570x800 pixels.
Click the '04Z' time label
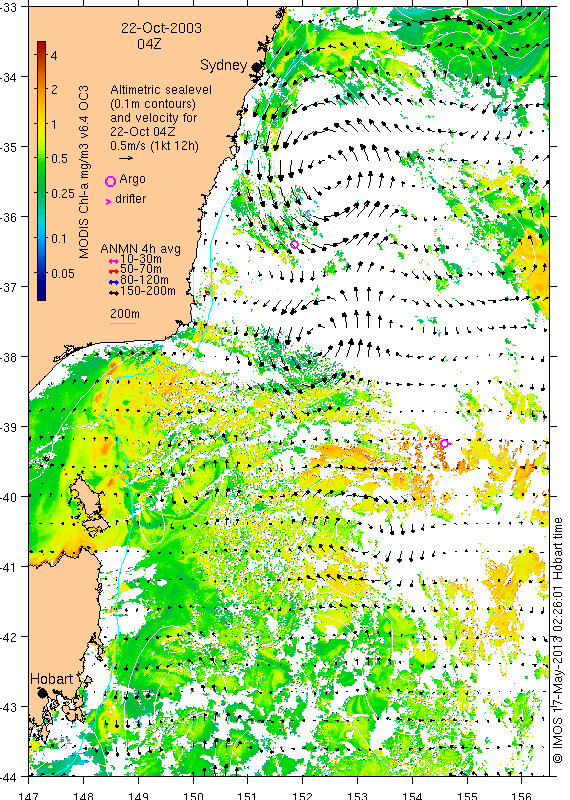click(149, 44)
